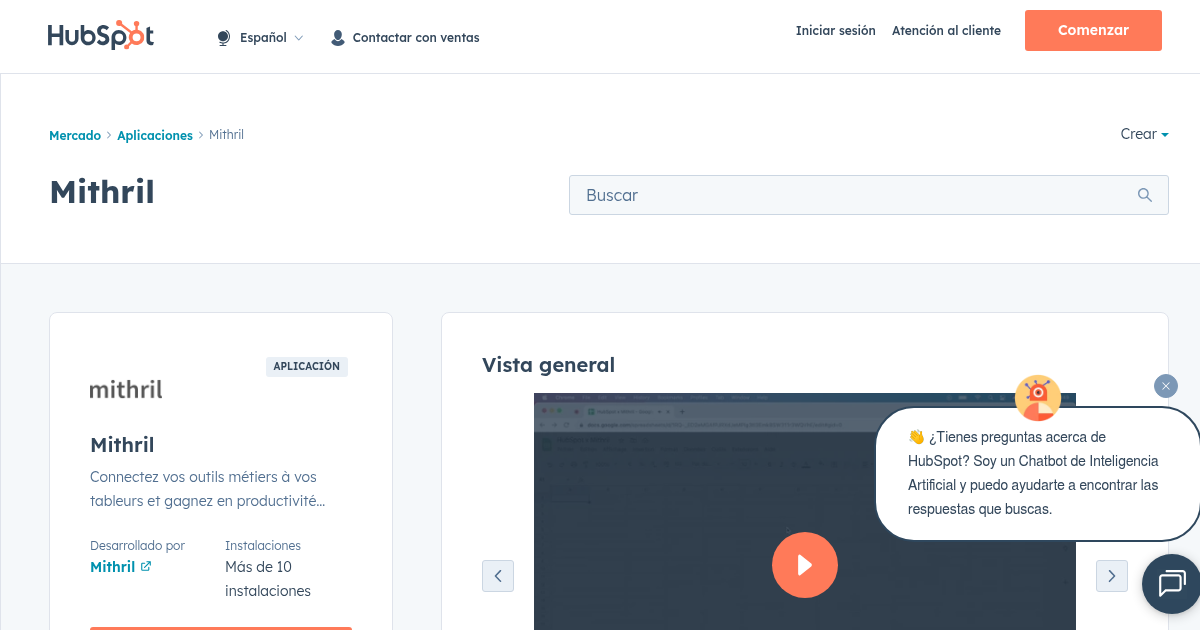Click the external link icon beside Mithril developer
Viewport: 1200px width, 630px height.
tap(145, 566)
